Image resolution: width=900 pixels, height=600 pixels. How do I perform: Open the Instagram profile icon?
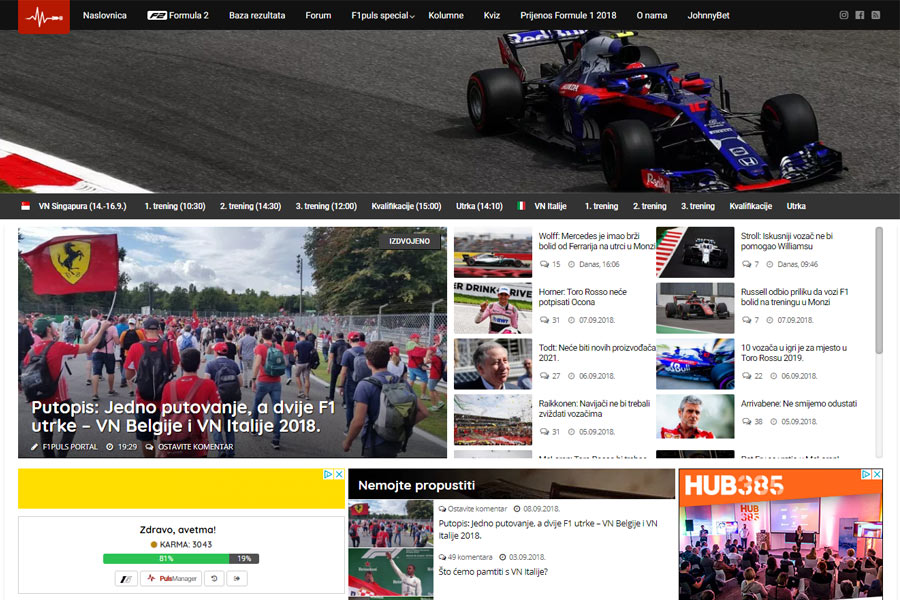click(844, 15)
